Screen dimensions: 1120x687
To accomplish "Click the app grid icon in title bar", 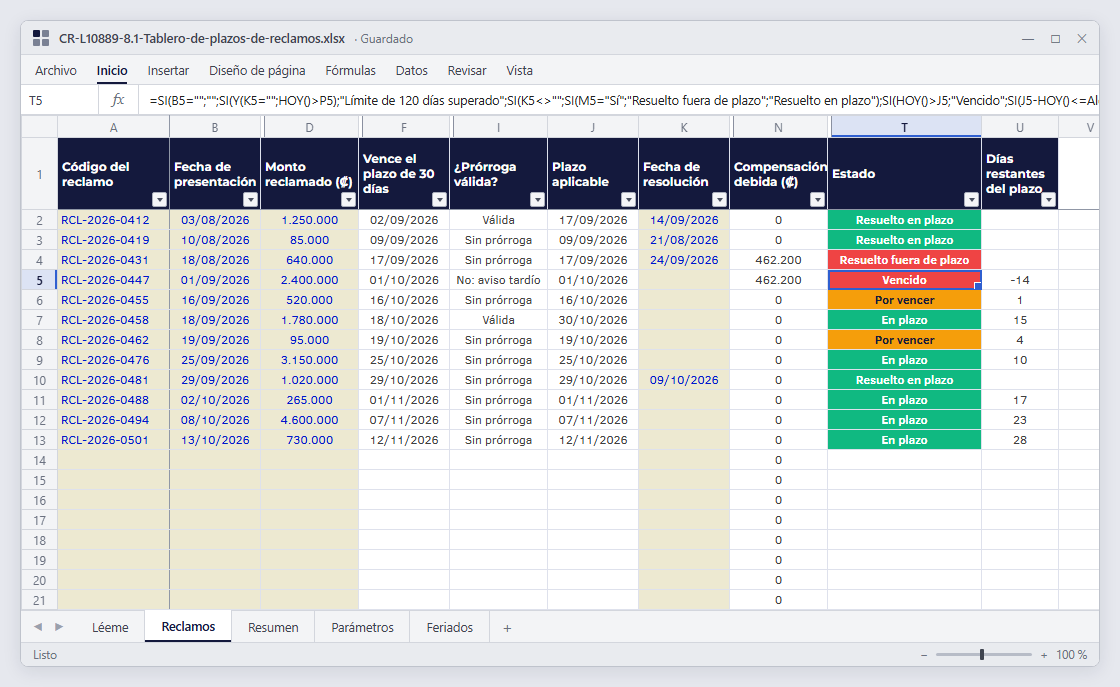I will point(41,39).
